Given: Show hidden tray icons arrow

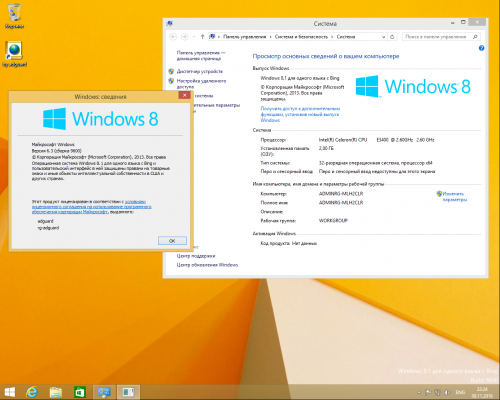Looking at the screenshot, I should pos(419,393).
